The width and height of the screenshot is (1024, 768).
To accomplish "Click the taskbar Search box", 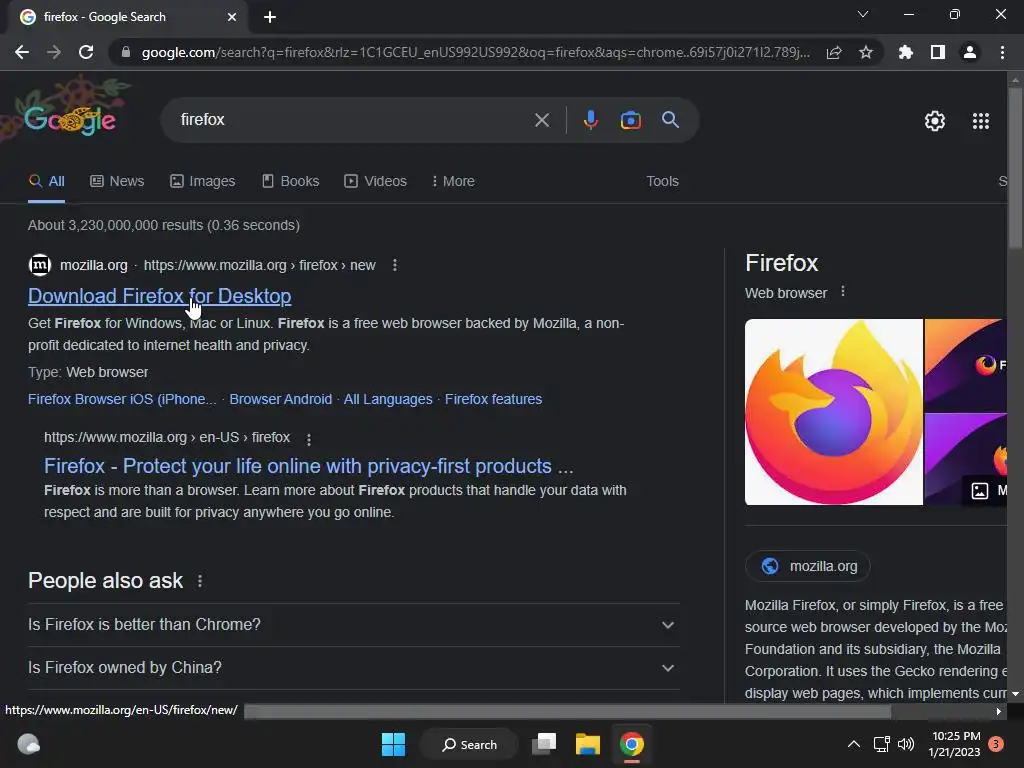I will tap(470, 744).
